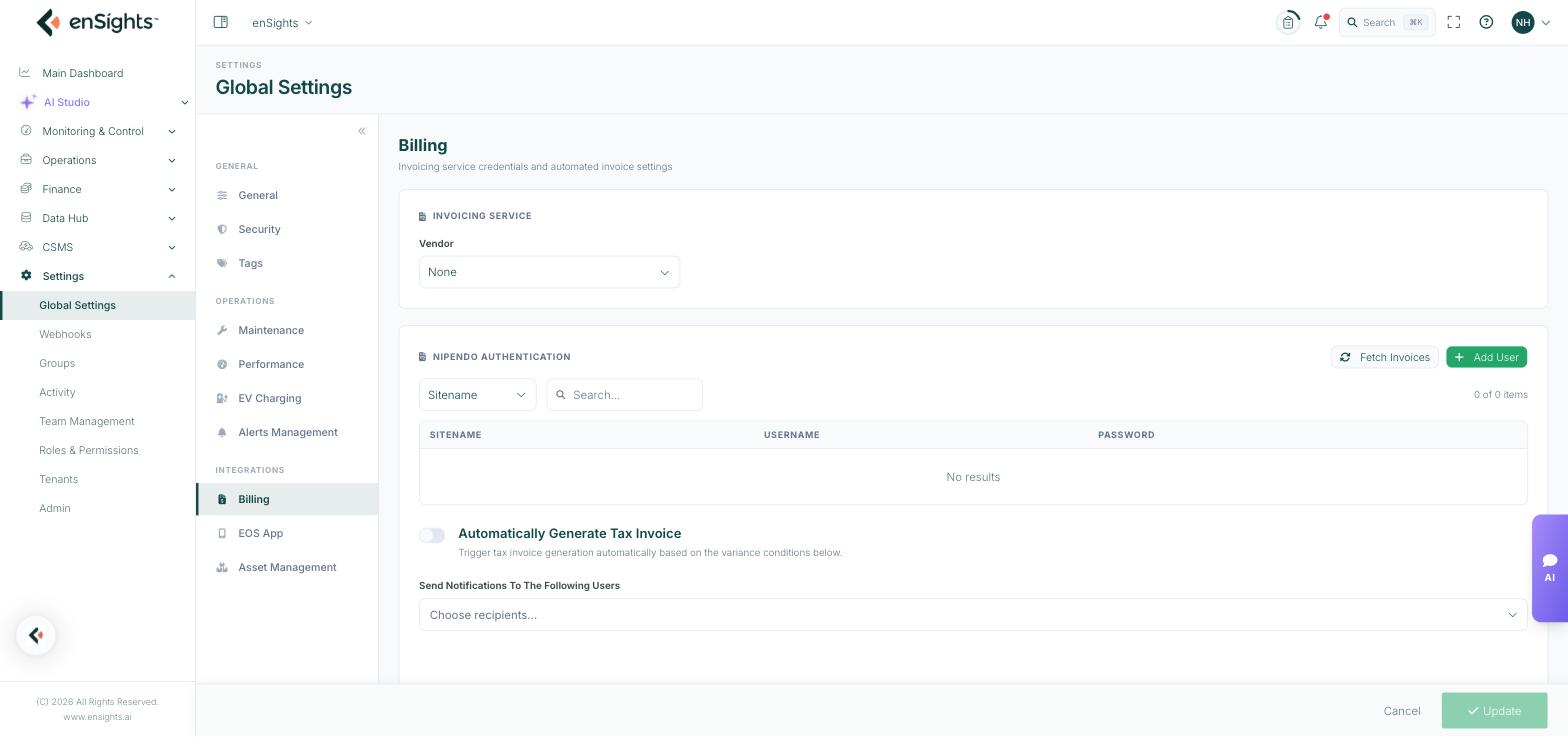
Task: Open the notifications bell
Action: point(1321,22)
